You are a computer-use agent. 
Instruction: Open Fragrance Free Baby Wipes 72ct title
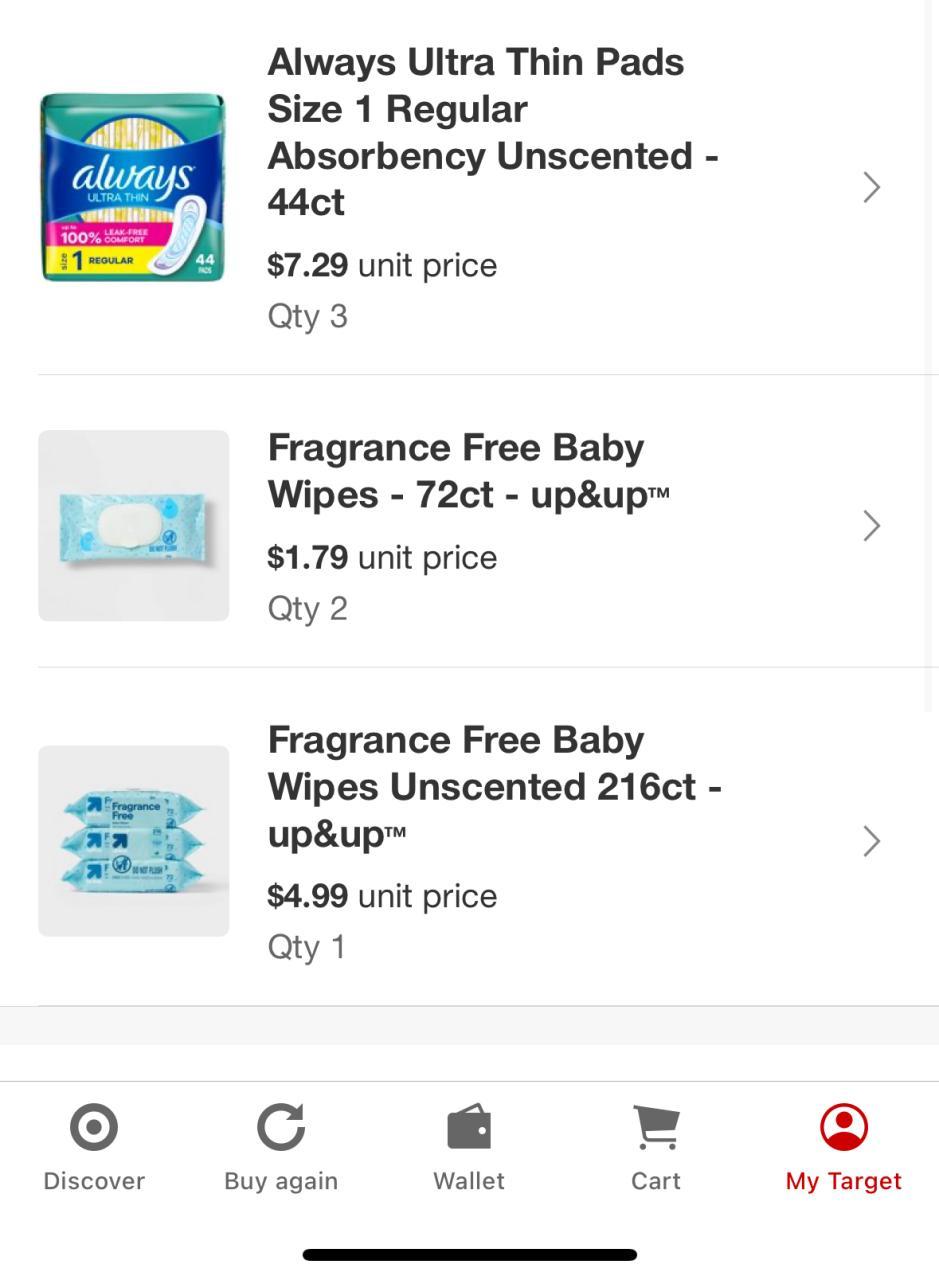[467, 471]
